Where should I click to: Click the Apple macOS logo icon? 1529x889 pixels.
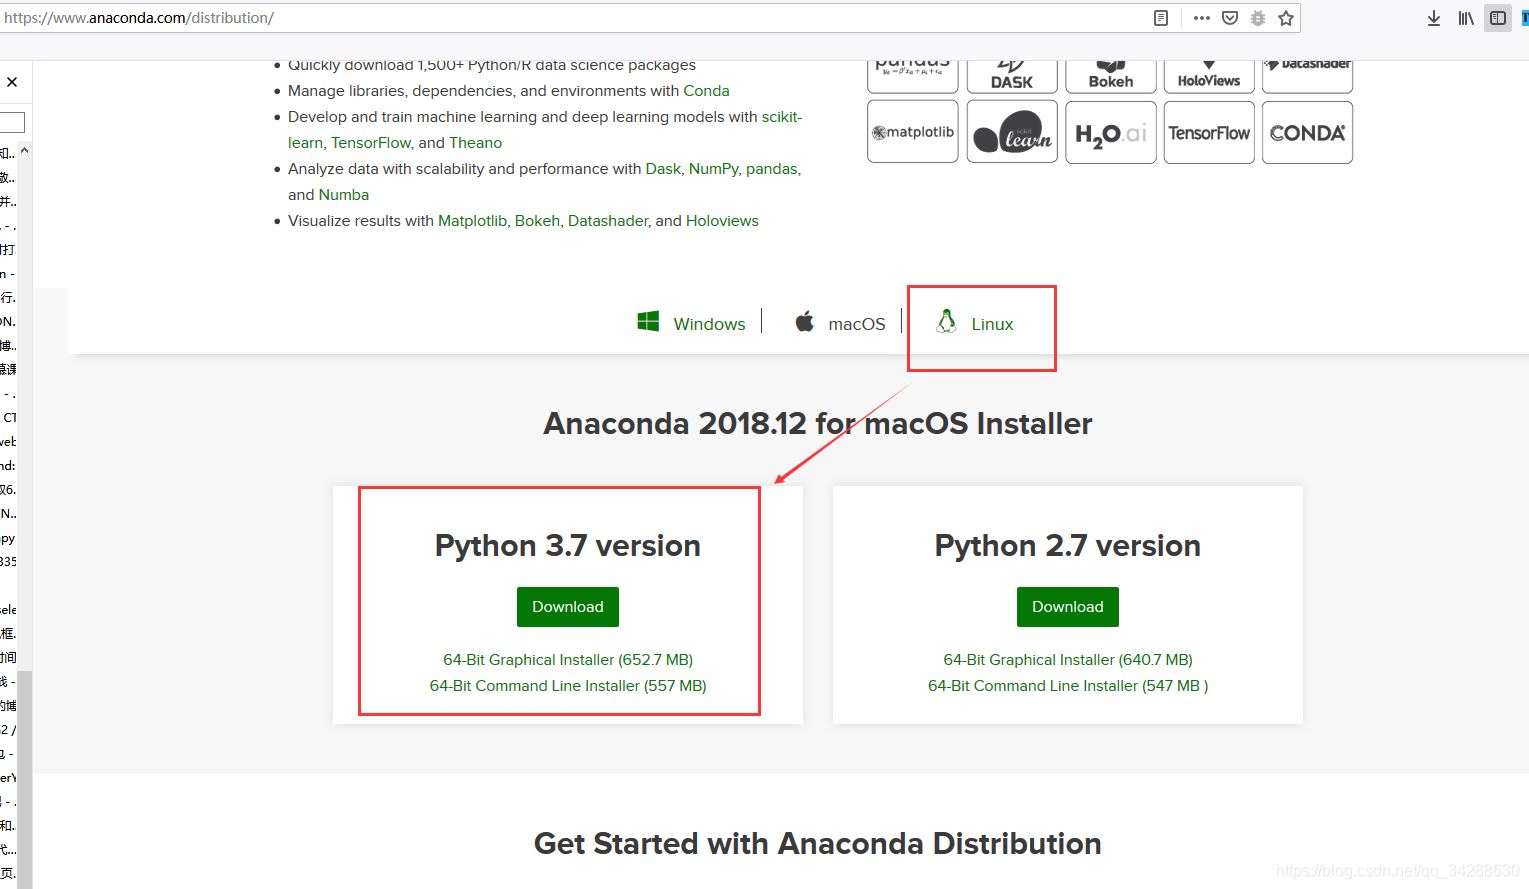(804, 321)
